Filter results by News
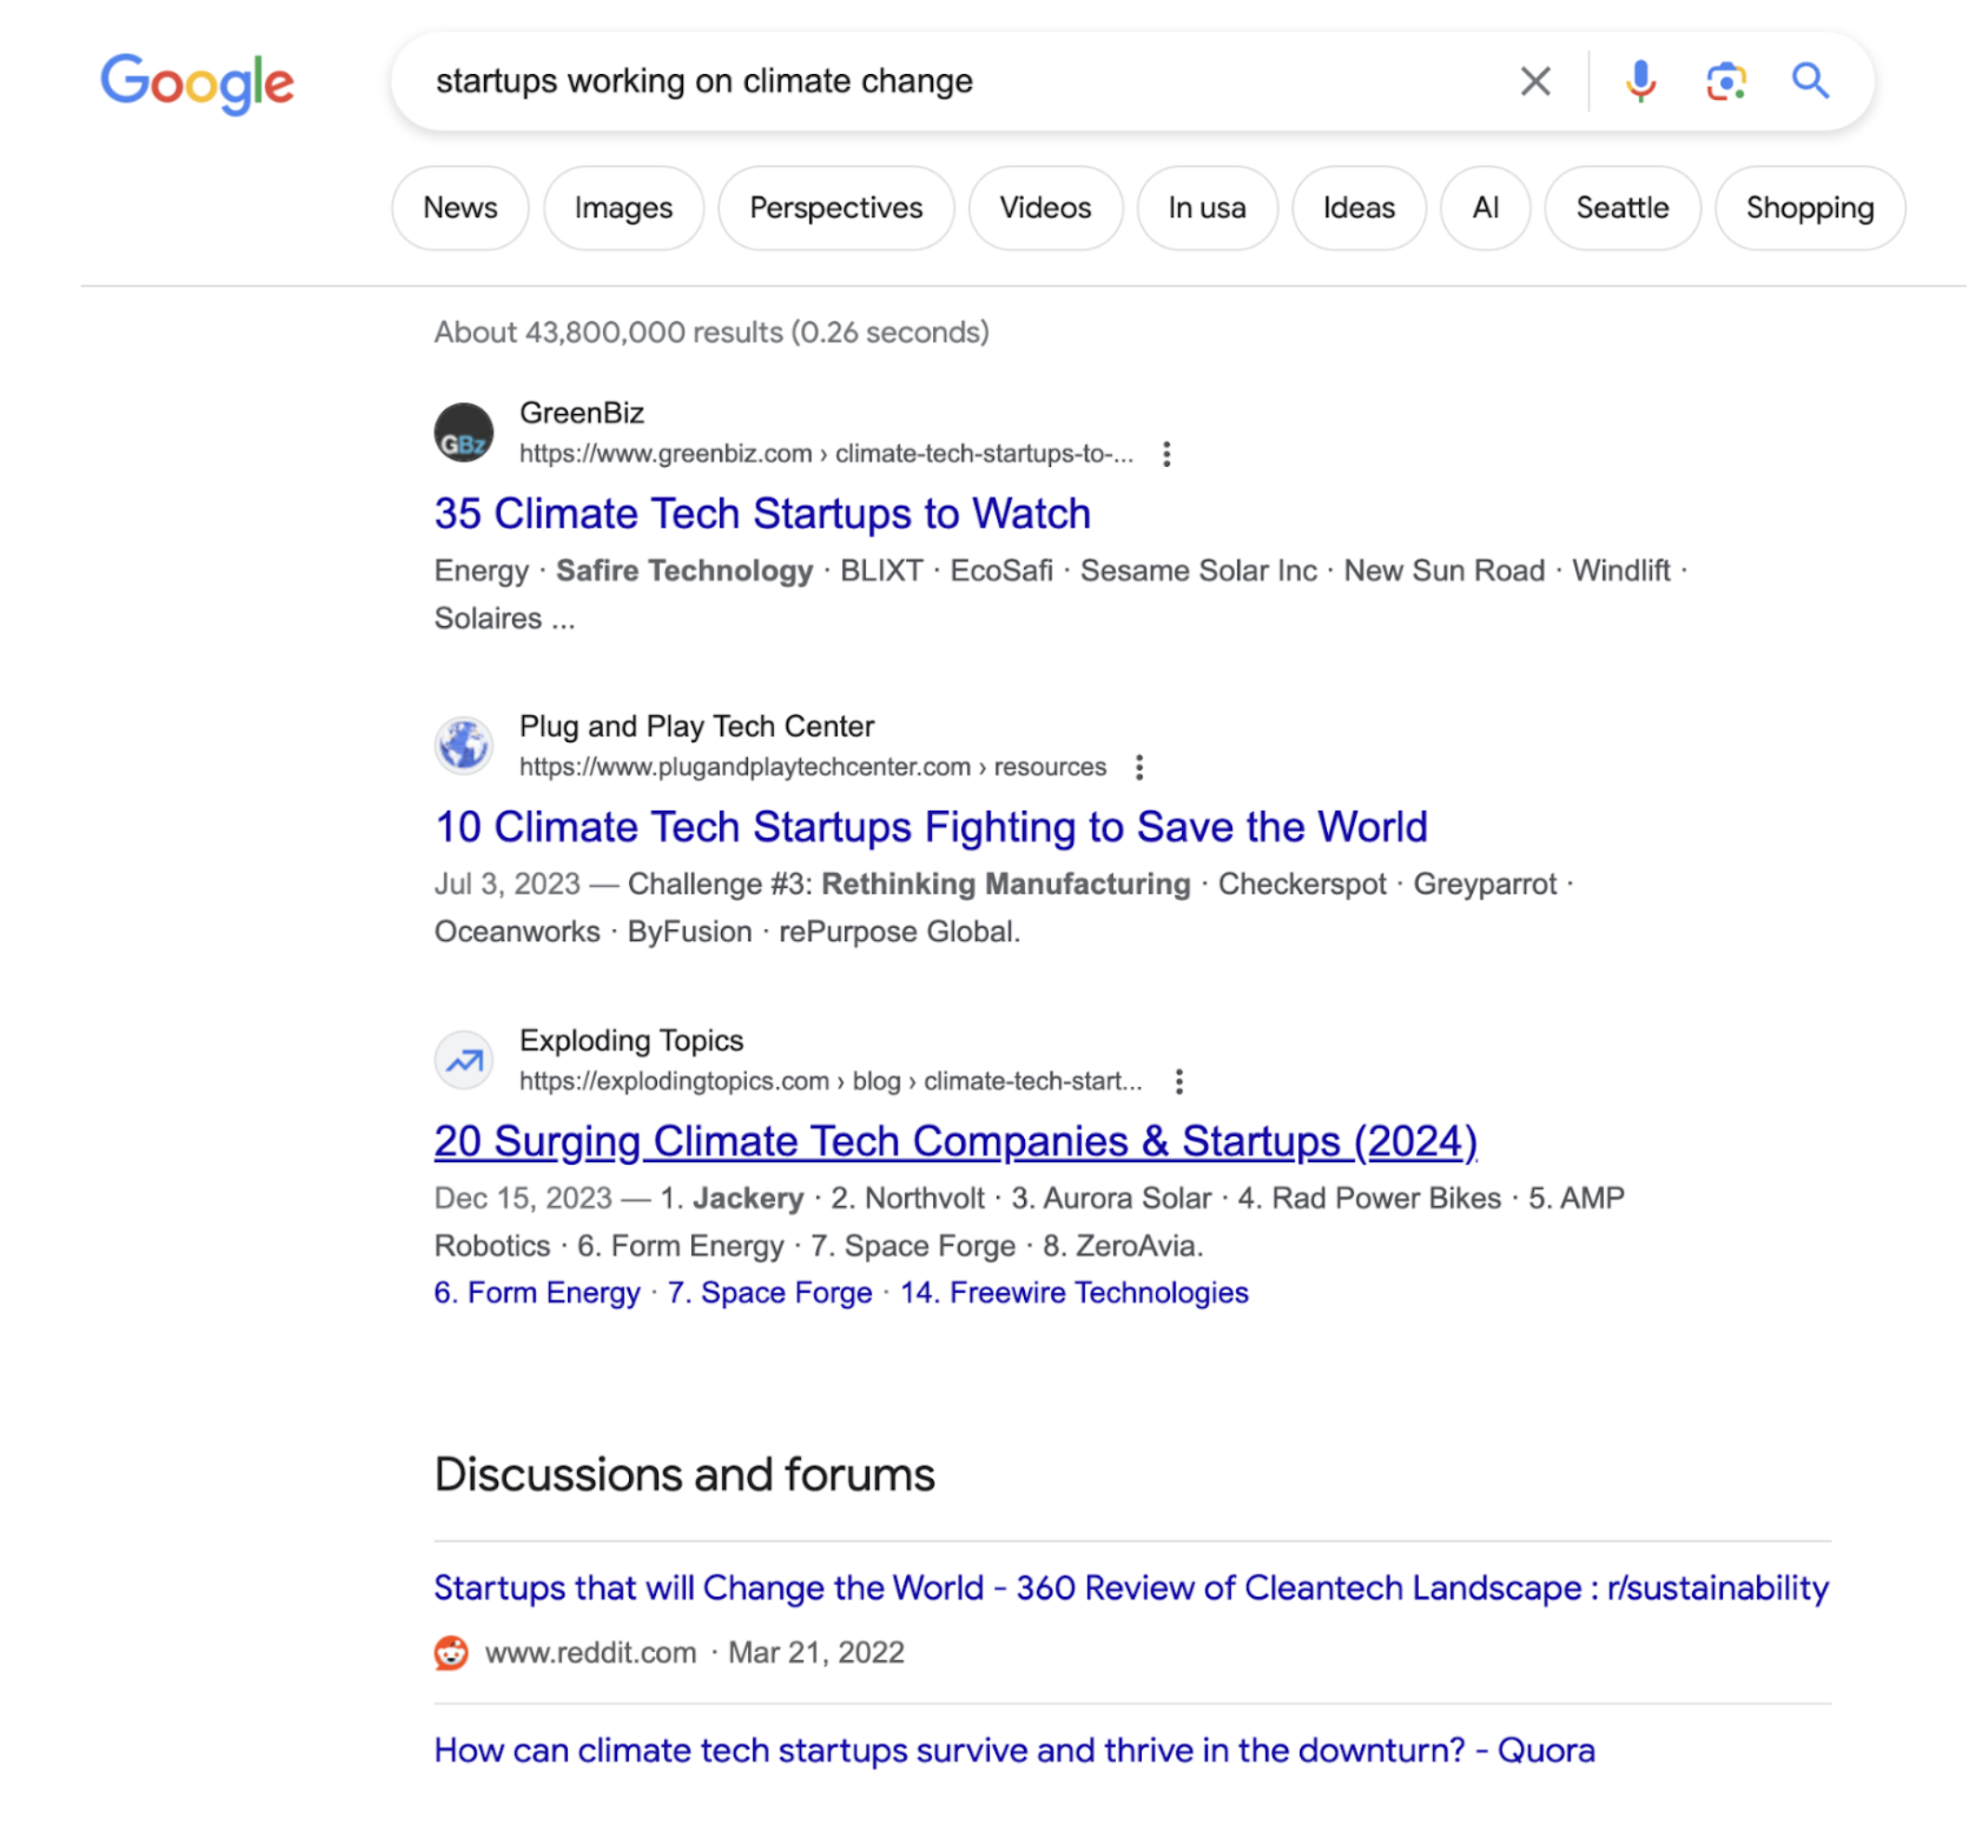1968x1824 pixels. click(460, 208)
